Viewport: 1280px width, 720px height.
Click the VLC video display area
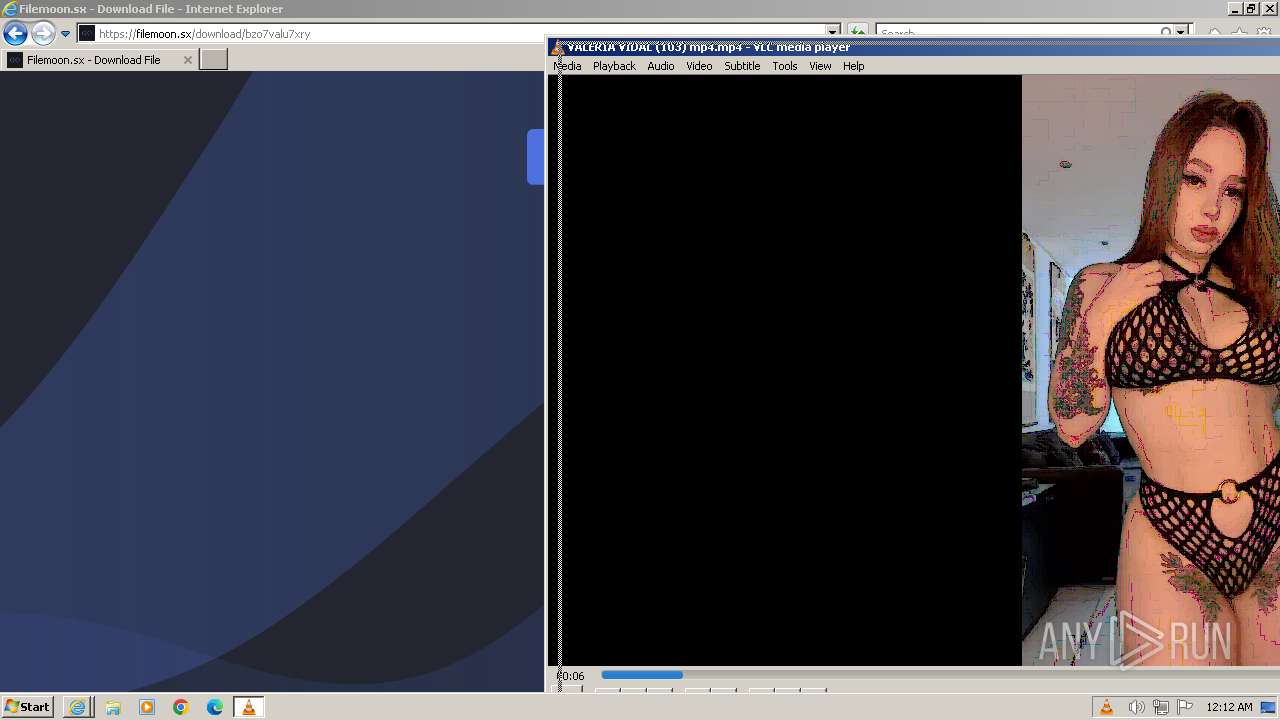click(915, 370)
